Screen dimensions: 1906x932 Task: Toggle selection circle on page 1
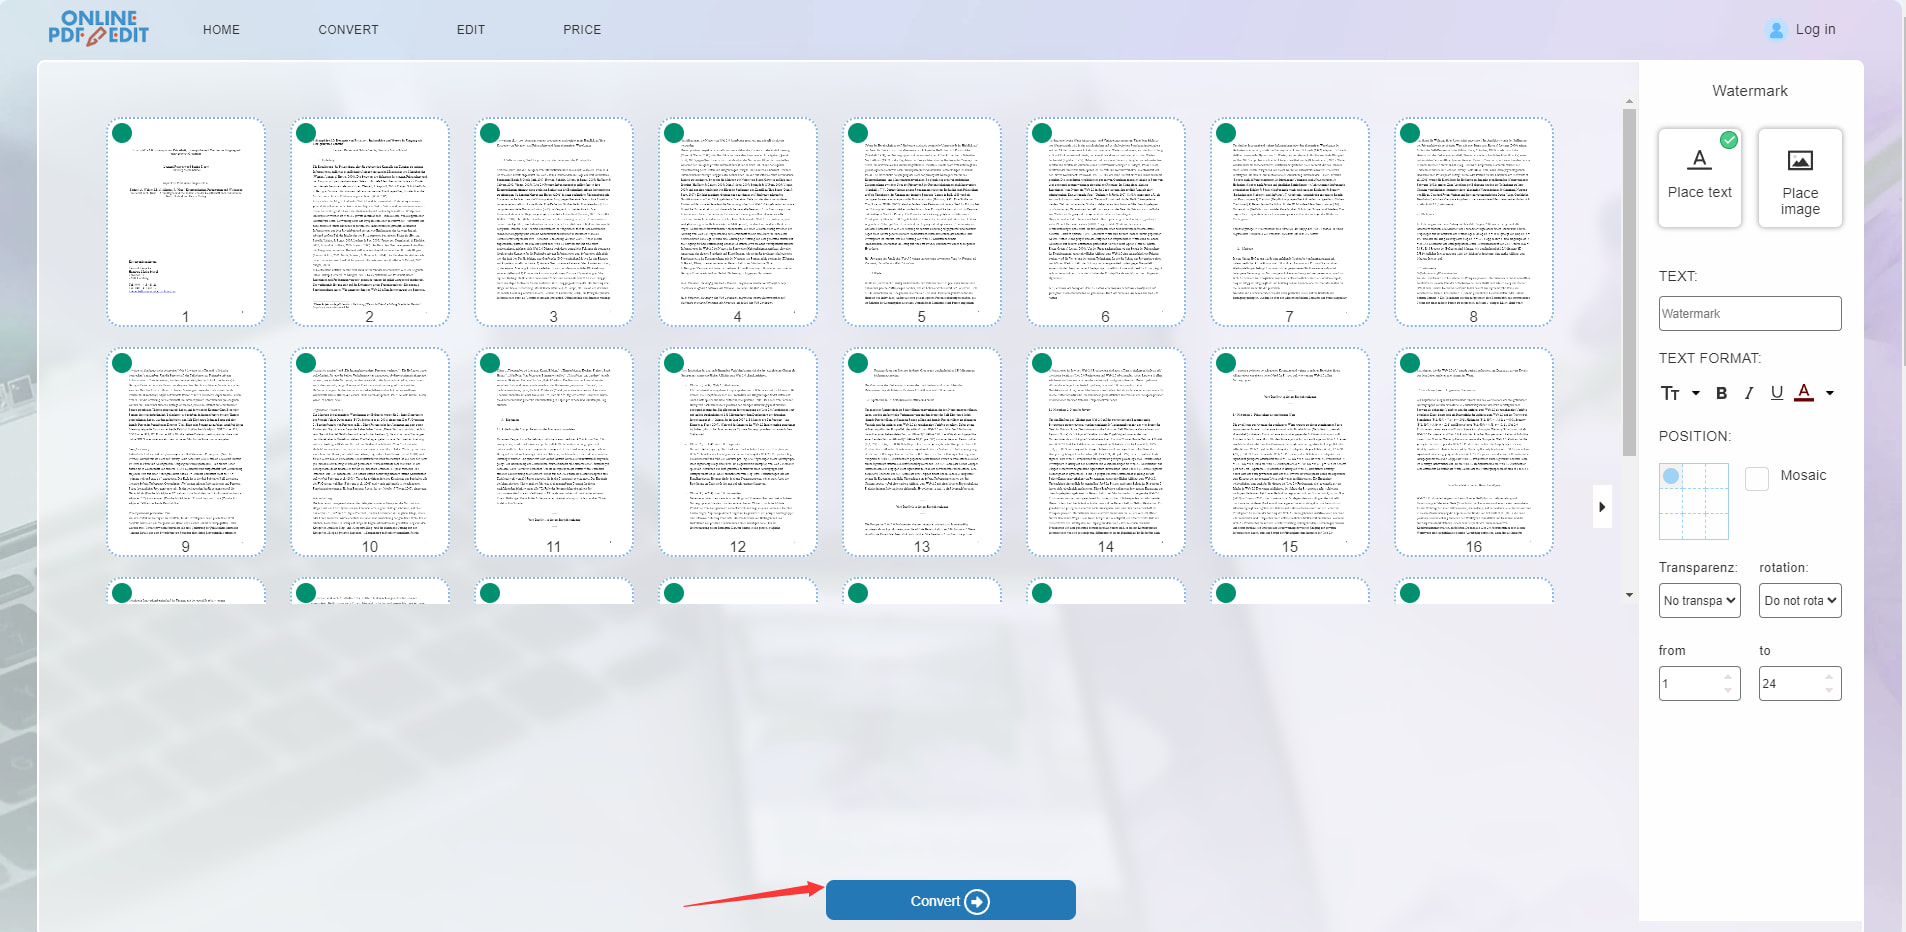point(122,133)
